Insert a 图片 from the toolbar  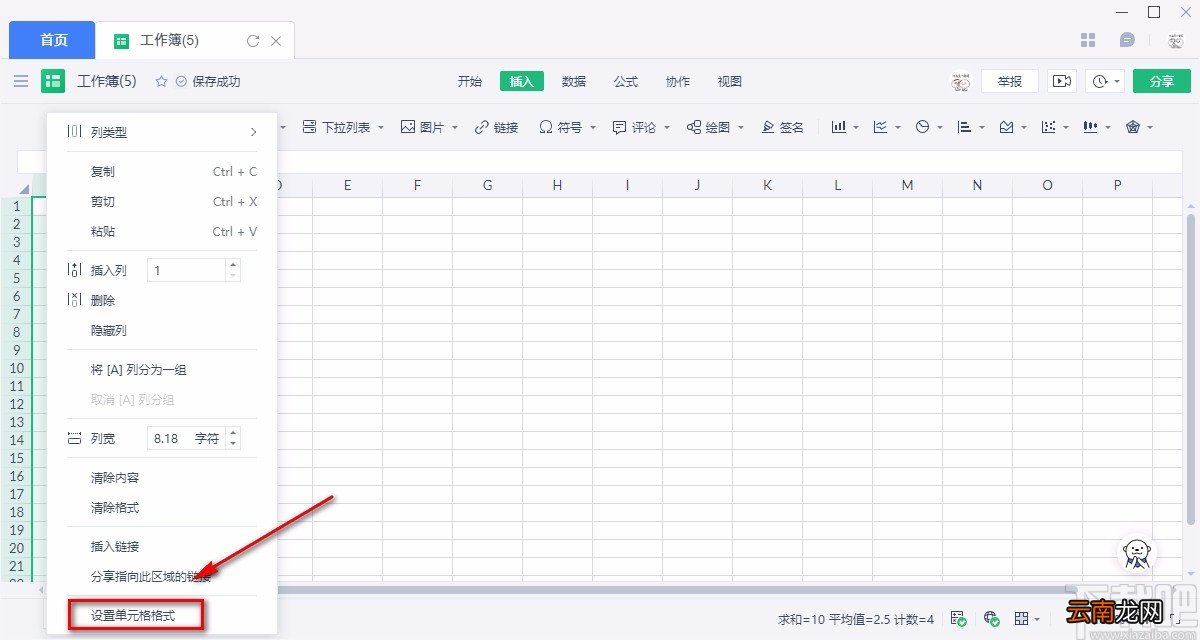click(429, 127)
